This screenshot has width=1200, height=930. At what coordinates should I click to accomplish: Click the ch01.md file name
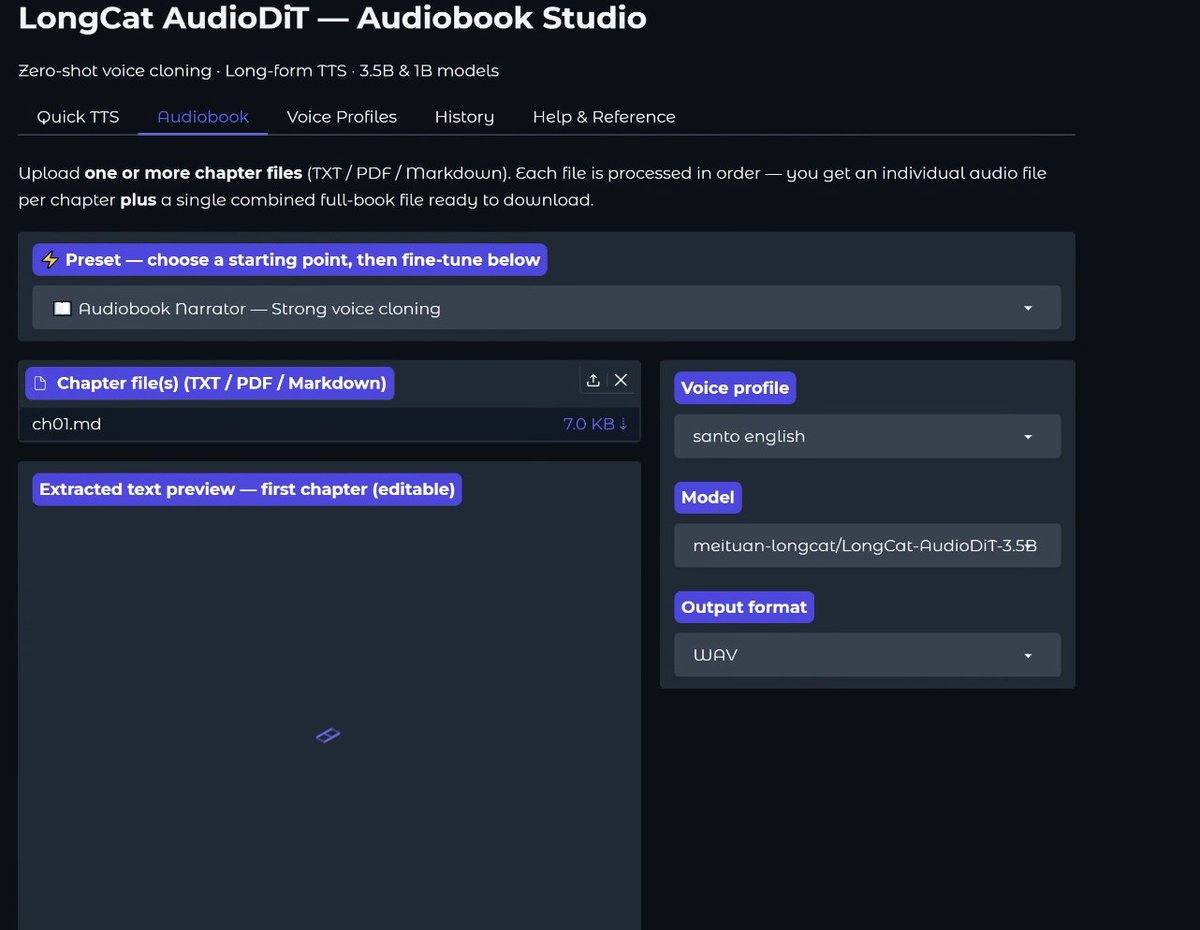[x=66, y=424]
